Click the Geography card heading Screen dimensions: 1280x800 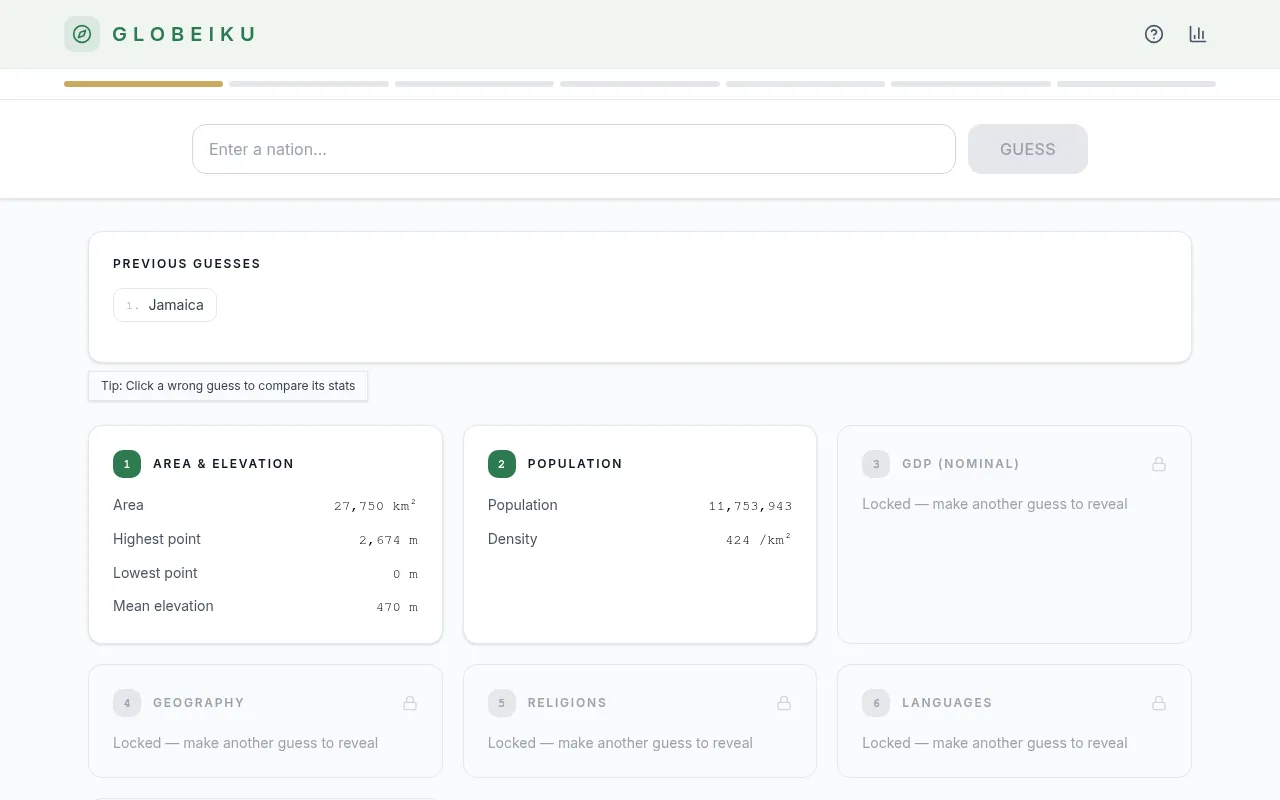(198, 703)
